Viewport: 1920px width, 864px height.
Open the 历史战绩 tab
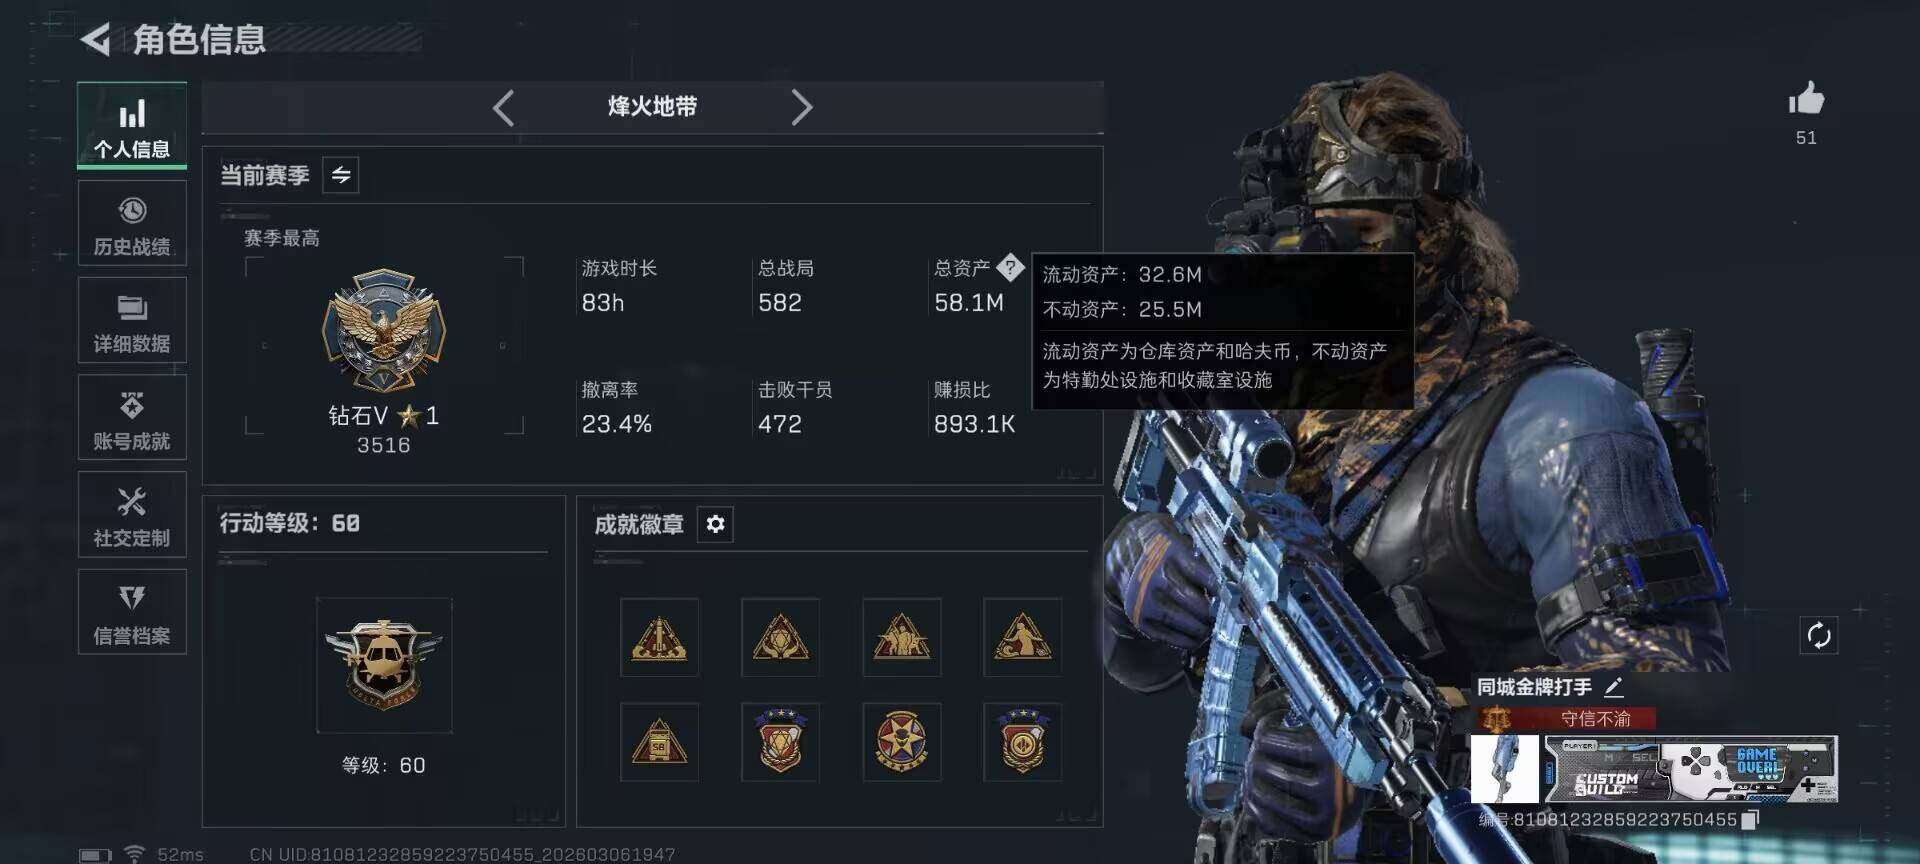(132, 224)
